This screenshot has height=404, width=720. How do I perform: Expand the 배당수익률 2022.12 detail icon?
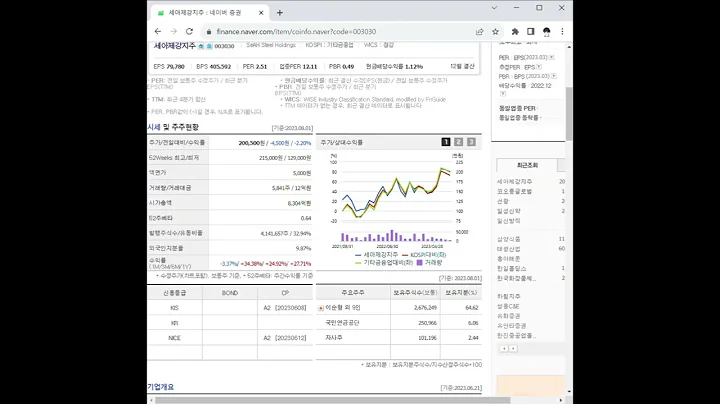503,94
